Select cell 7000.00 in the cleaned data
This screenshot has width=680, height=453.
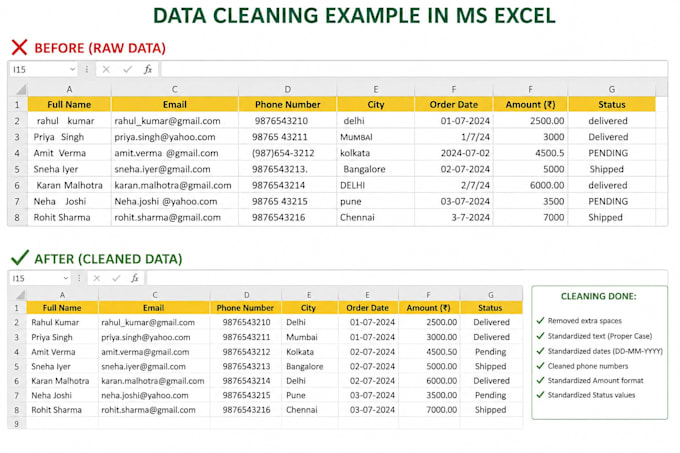[x=428, y=410]
